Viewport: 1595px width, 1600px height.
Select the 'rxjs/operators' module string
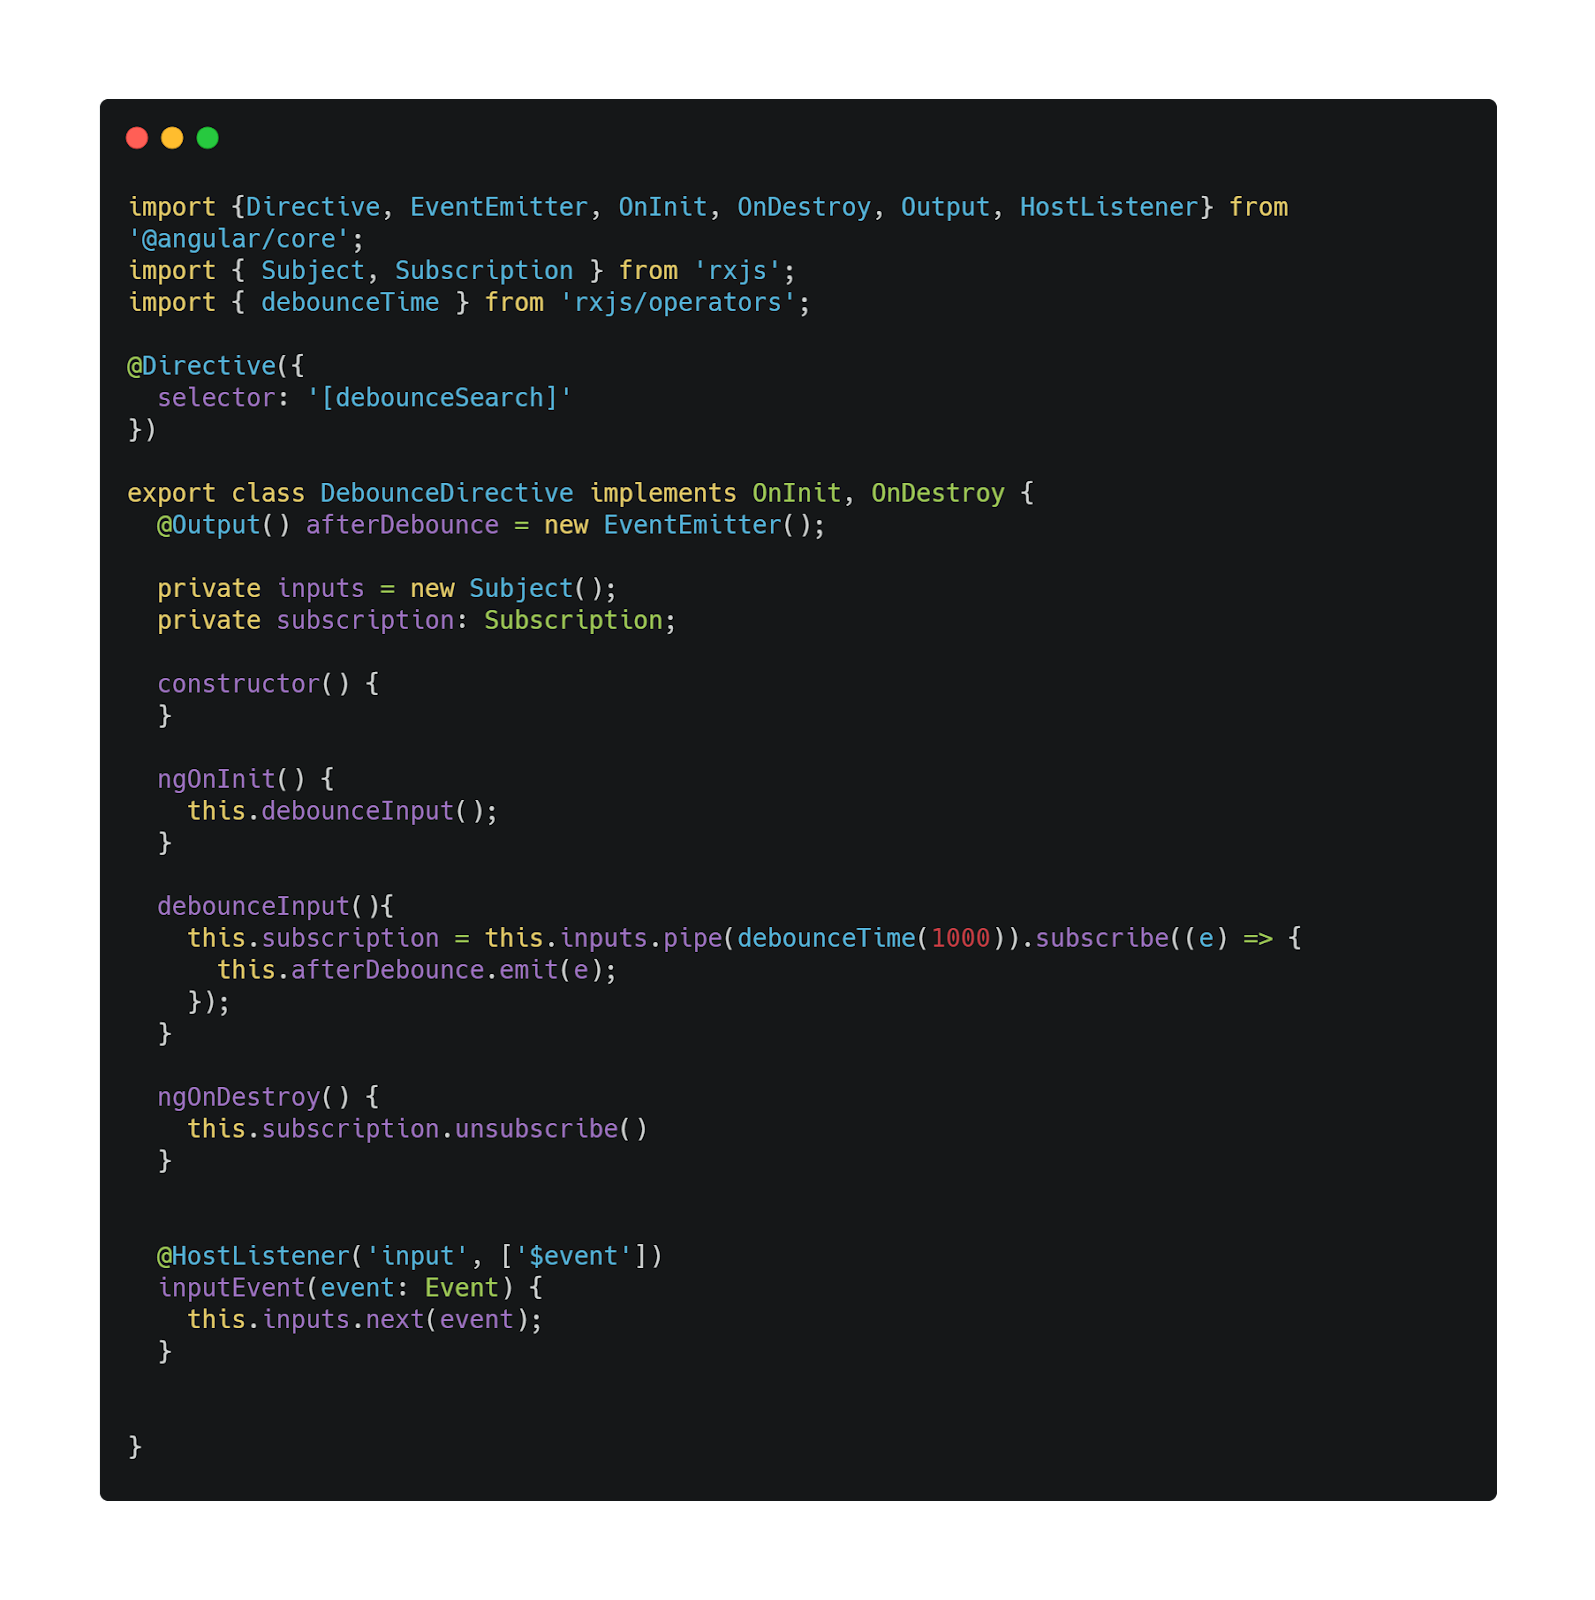point(678,302)
